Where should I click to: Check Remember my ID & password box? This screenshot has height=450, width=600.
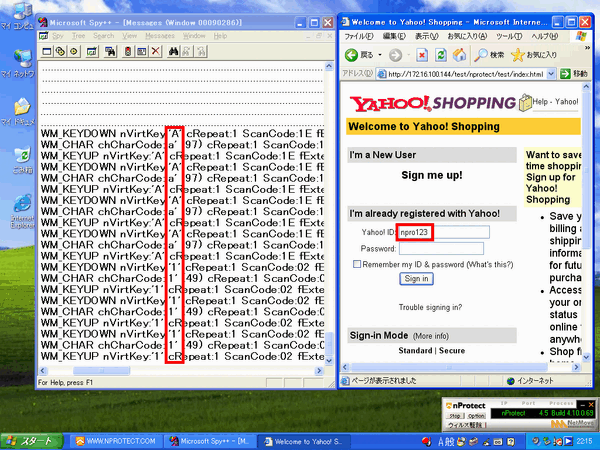[357, 264]
